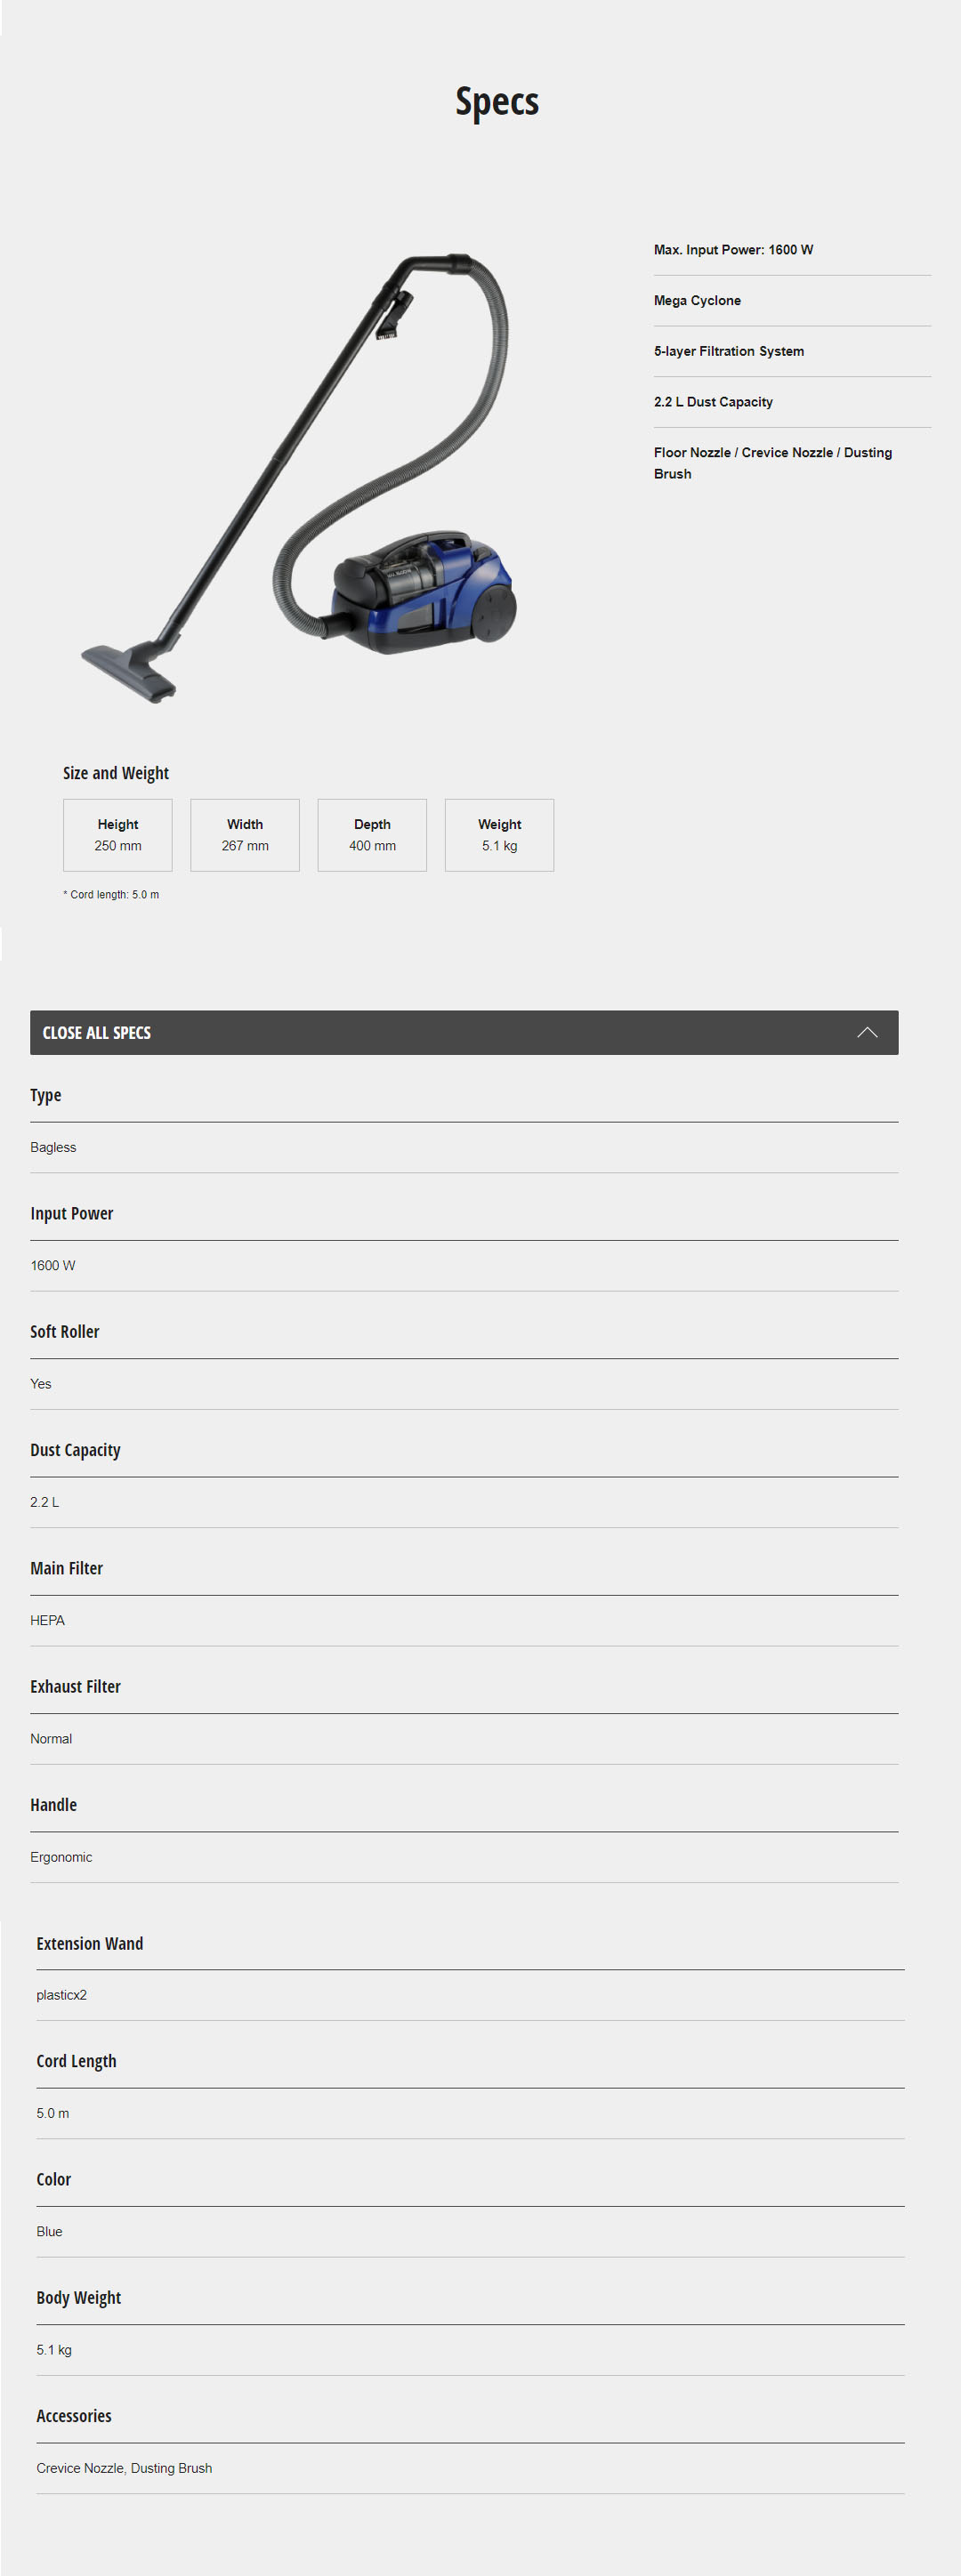Select the Width 267 mm box

pyautogui.click(x=245, y=835)
